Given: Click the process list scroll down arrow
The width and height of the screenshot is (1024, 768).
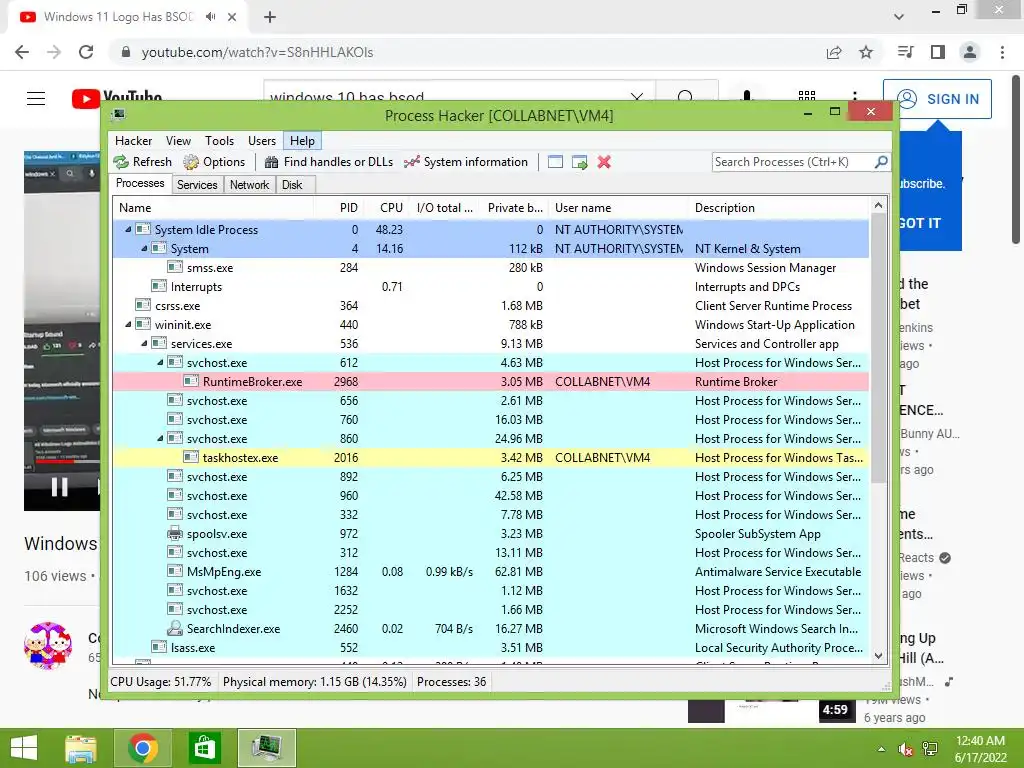Looking at the screenshot, I should tap(878, 656).
